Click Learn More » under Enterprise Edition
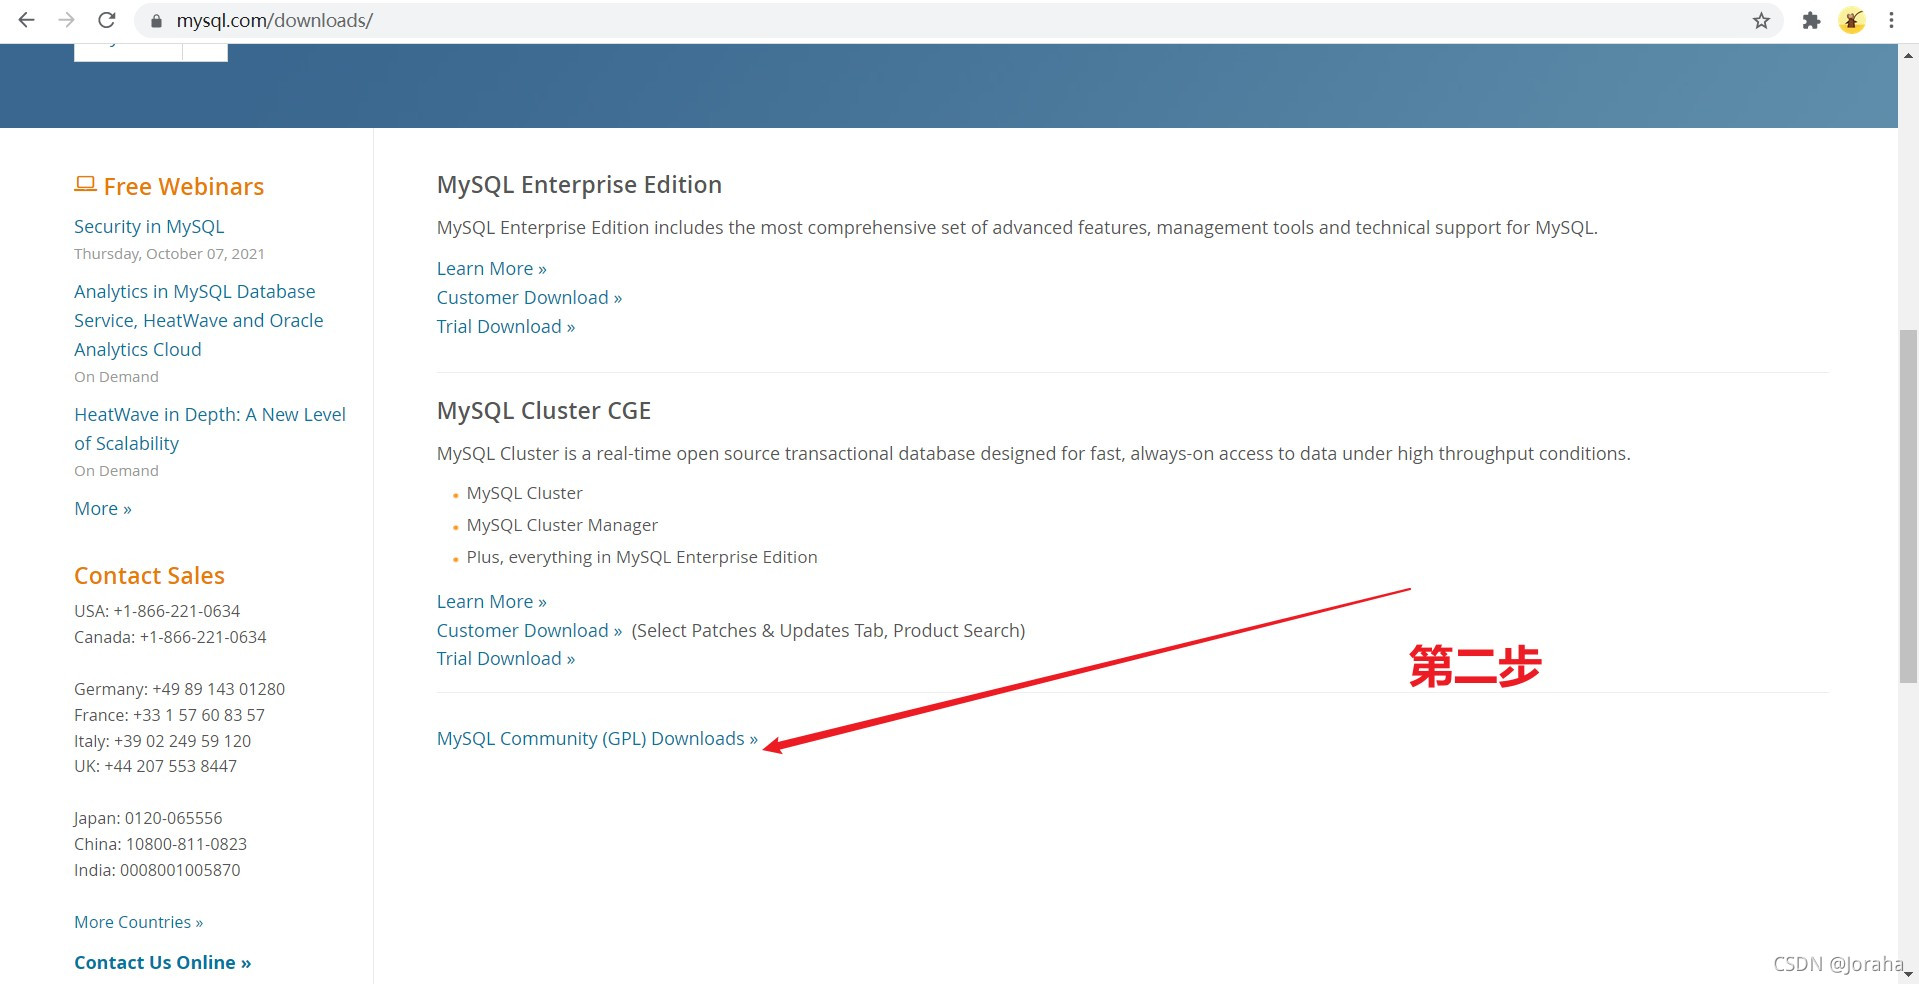Screen dimensions: 1919x984 pyautogui.click(x=491, y=269)
